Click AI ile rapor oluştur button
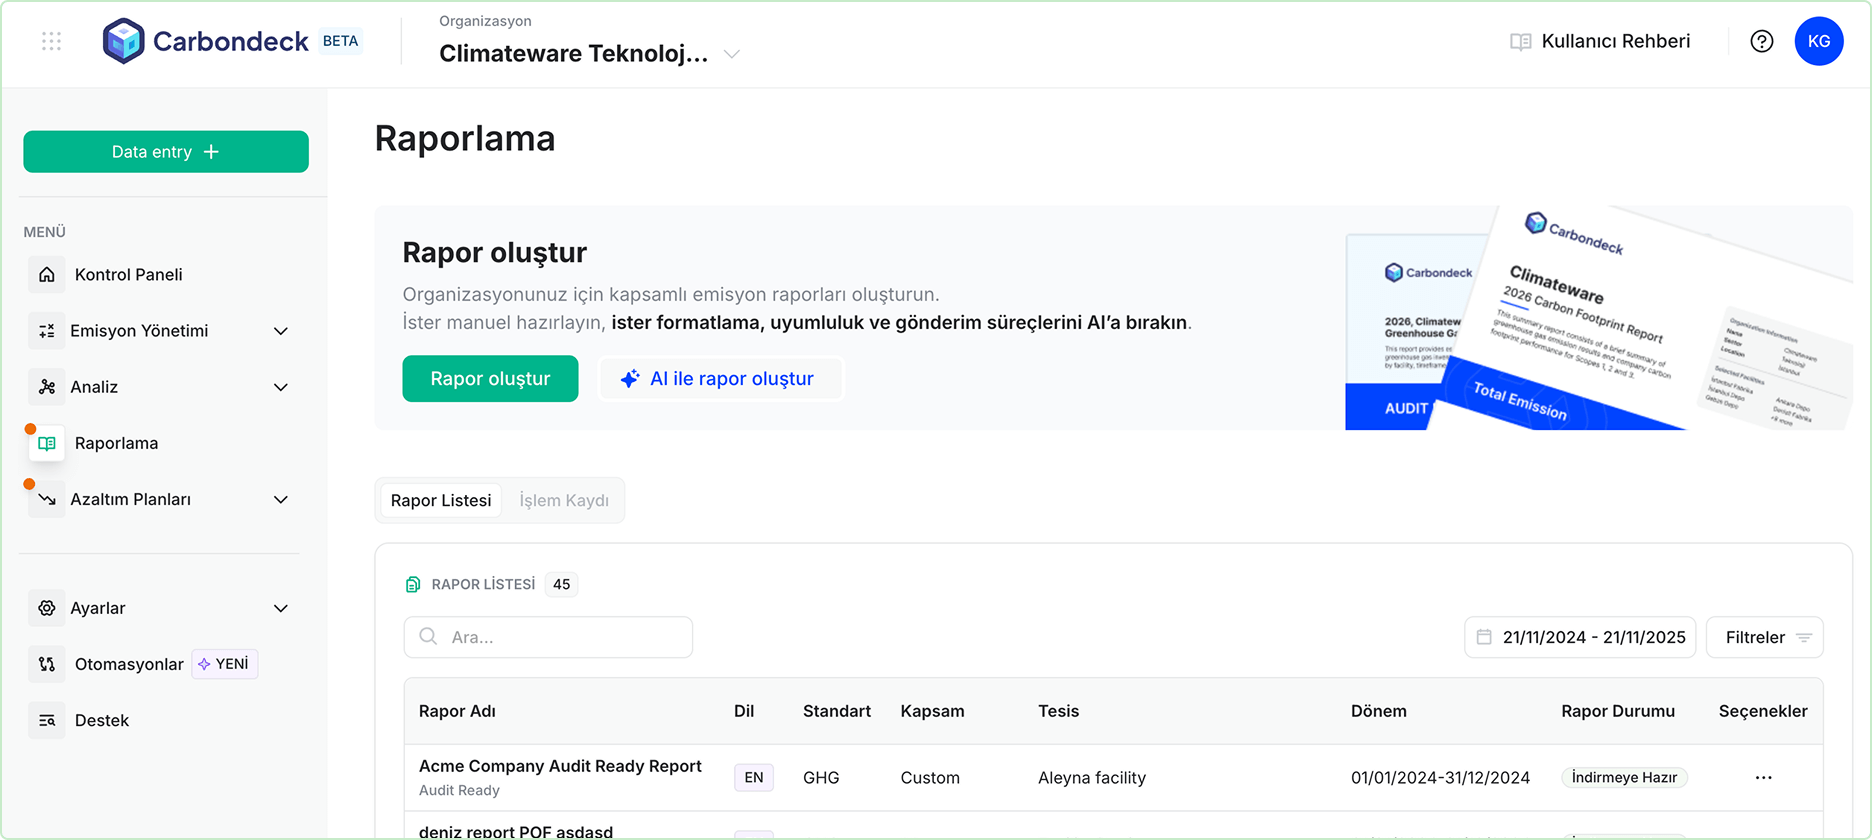This screenshot has width=1872, height=840. pyautogui.click(x=720, y=379)
